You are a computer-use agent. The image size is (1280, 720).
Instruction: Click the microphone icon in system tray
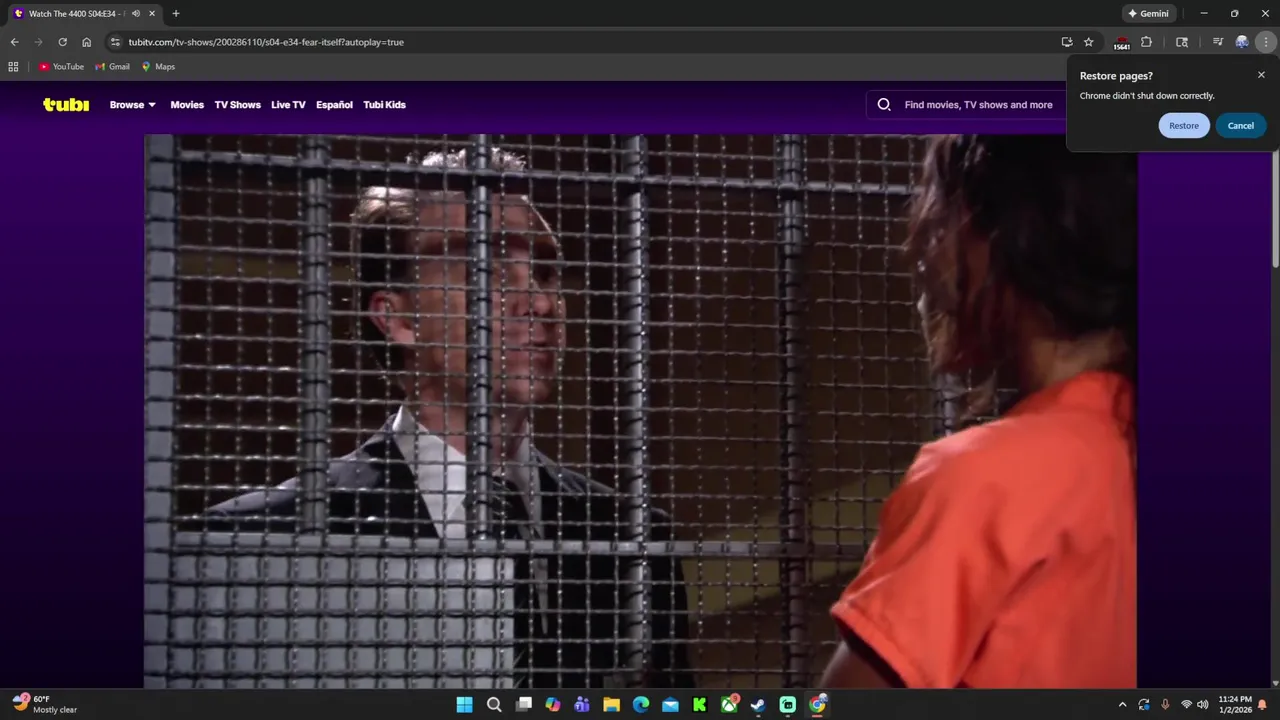click(1165, 705)
